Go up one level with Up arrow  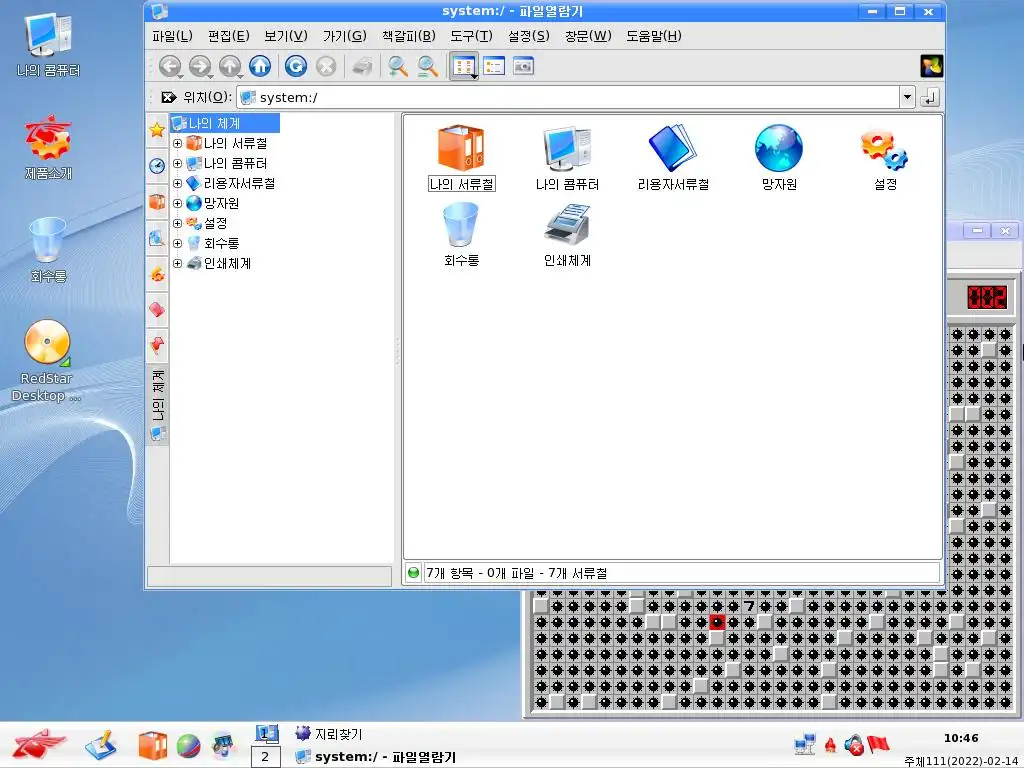click(230, 66)
